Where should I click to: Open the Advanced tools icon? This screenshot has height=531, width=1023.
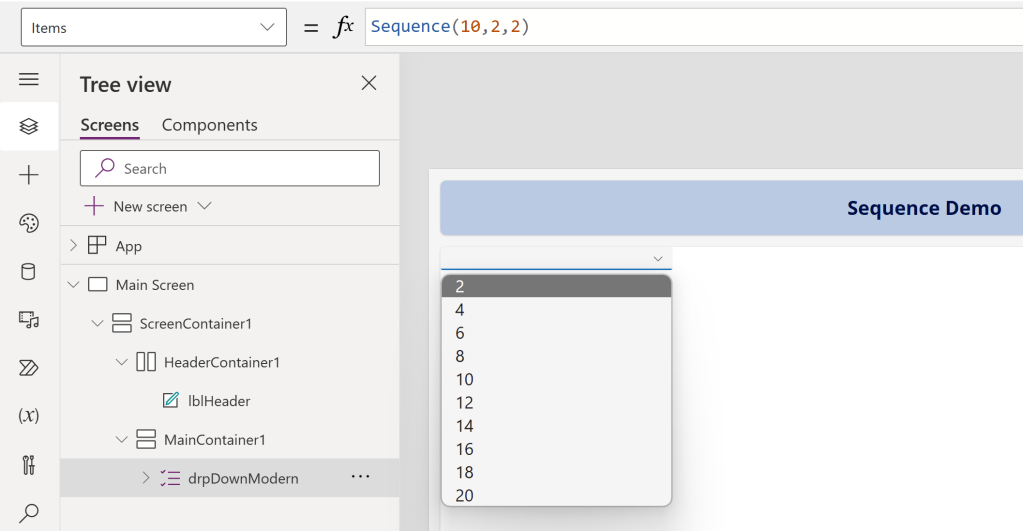pos(29,464)
